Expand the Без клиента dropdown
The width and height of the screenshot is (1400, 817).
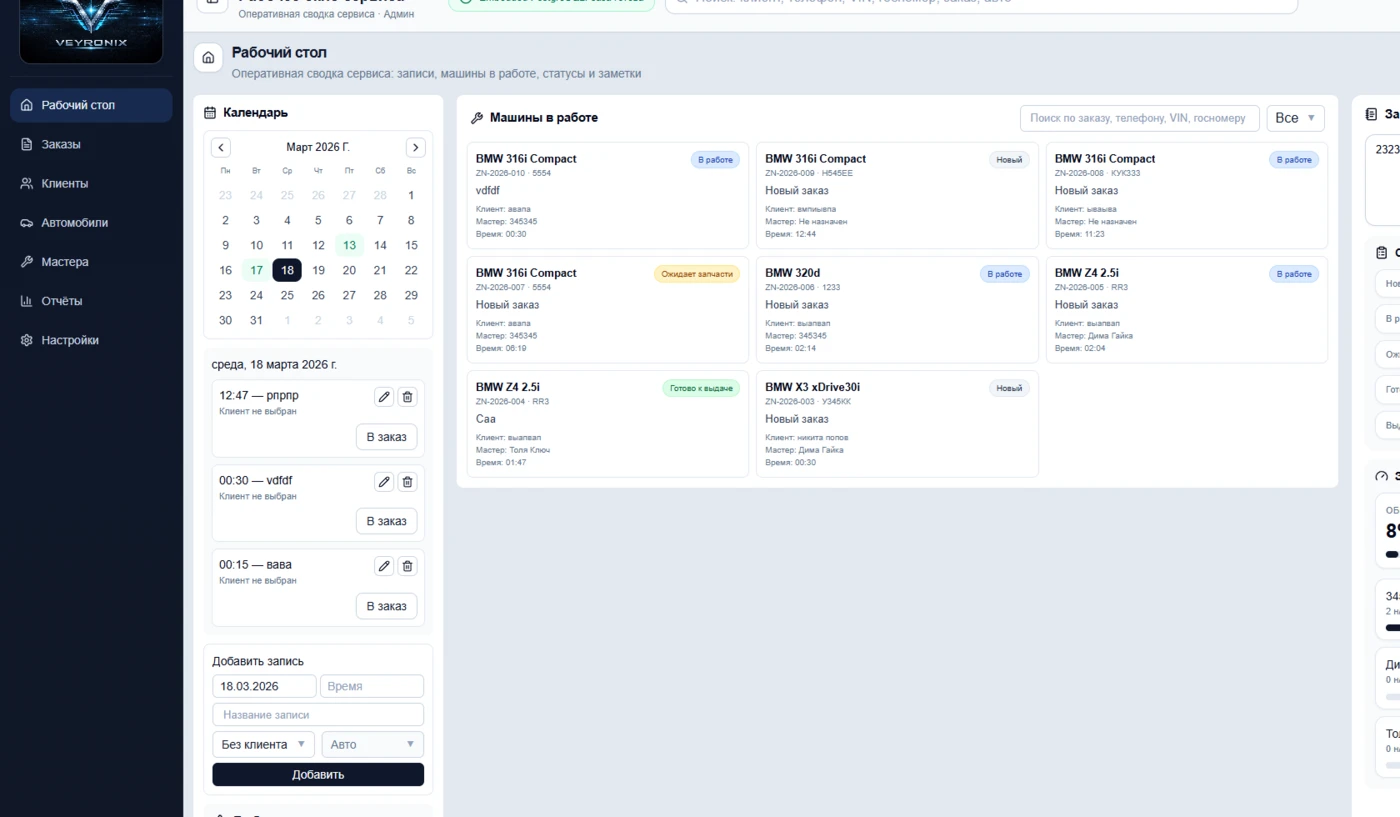click(x=263, y=744)
